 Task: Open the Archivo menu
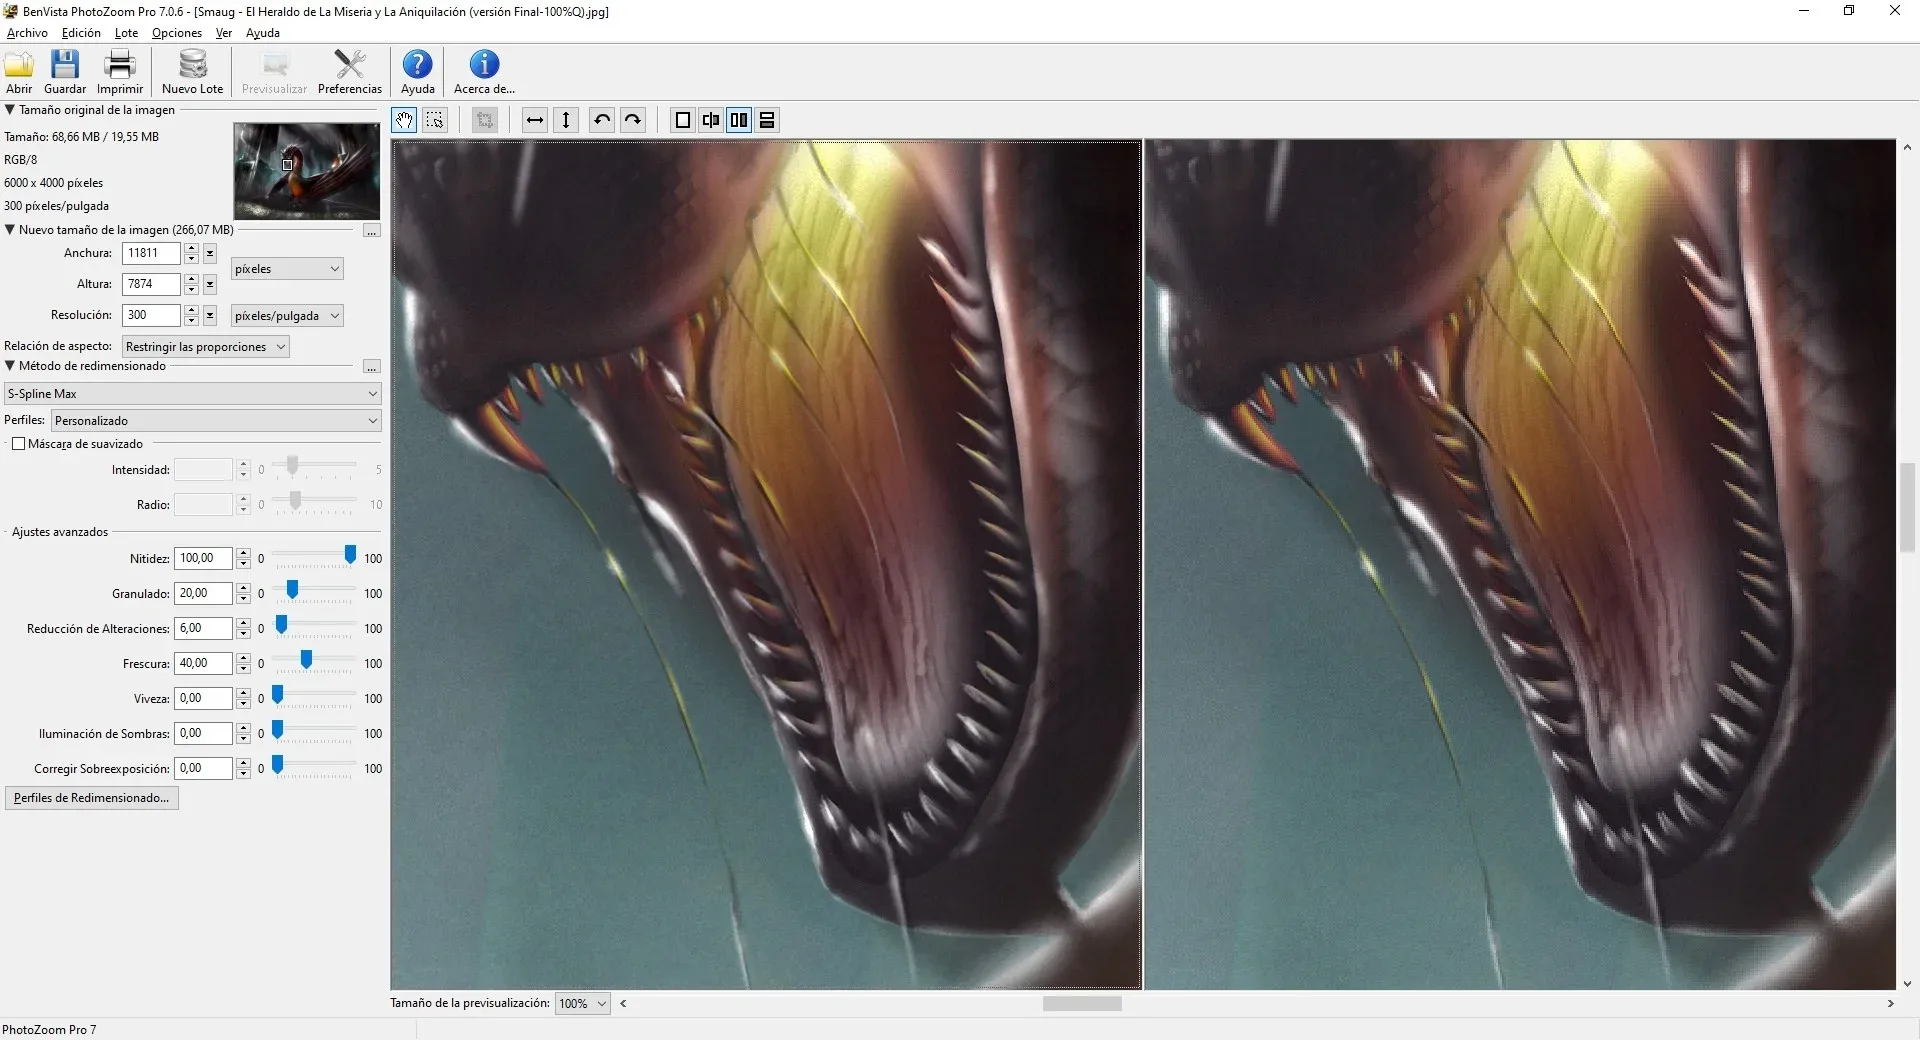coord(27,33)
